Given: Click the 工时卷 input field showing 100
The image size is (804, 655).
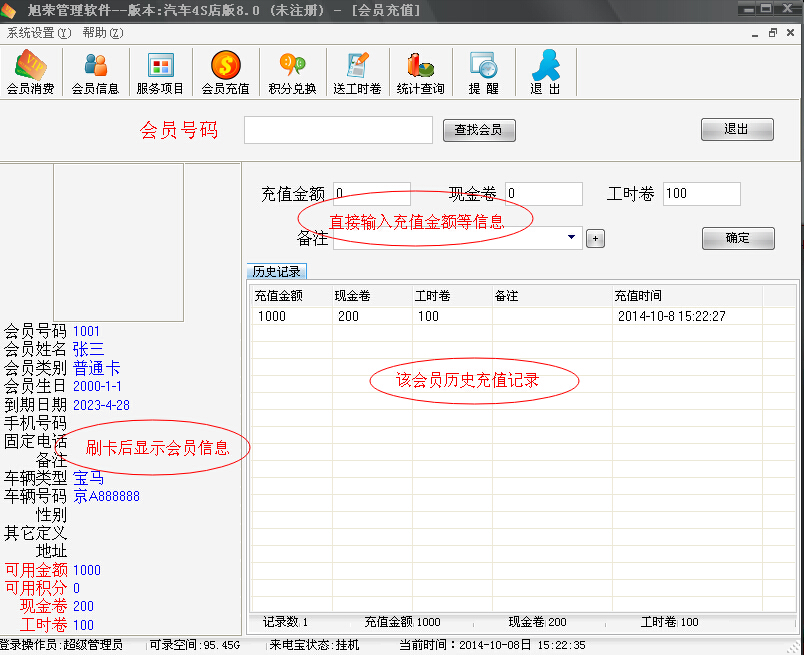Looking at the screenshot, I should click(701, 194).
